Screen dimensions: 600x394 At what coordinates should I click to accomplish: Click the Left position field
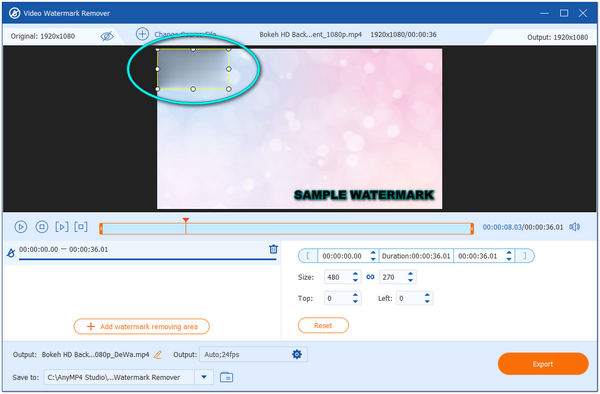pos(409,298)
